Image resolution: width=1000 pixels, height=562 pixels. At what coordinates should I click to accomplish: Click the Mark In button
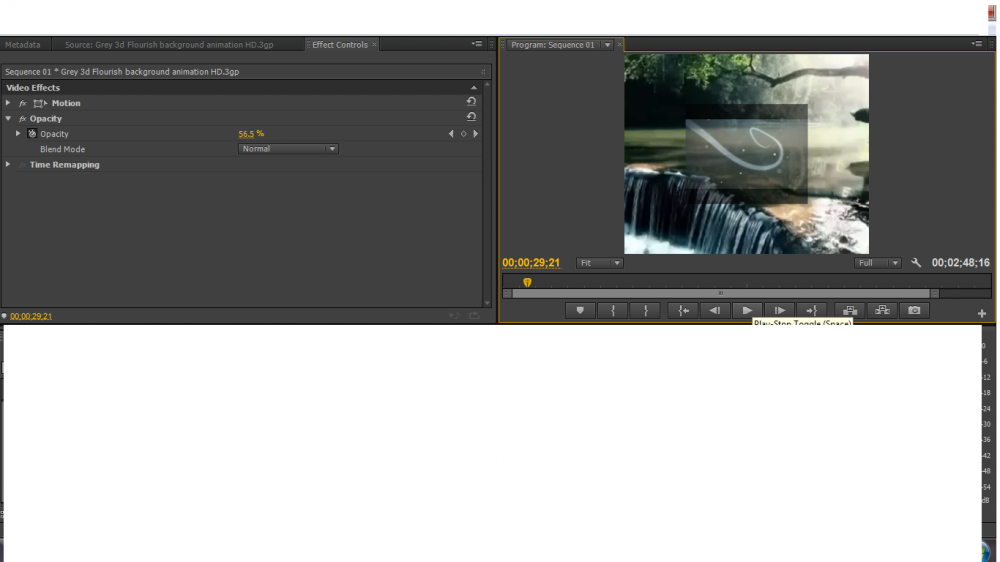(613, 311)
